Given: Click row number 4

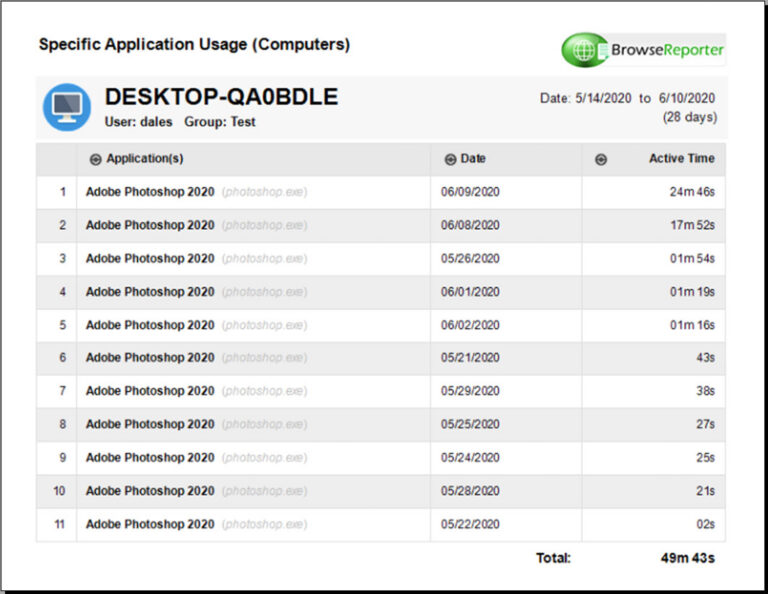Looking at the screenshot, I should click(x=63, y=292).
